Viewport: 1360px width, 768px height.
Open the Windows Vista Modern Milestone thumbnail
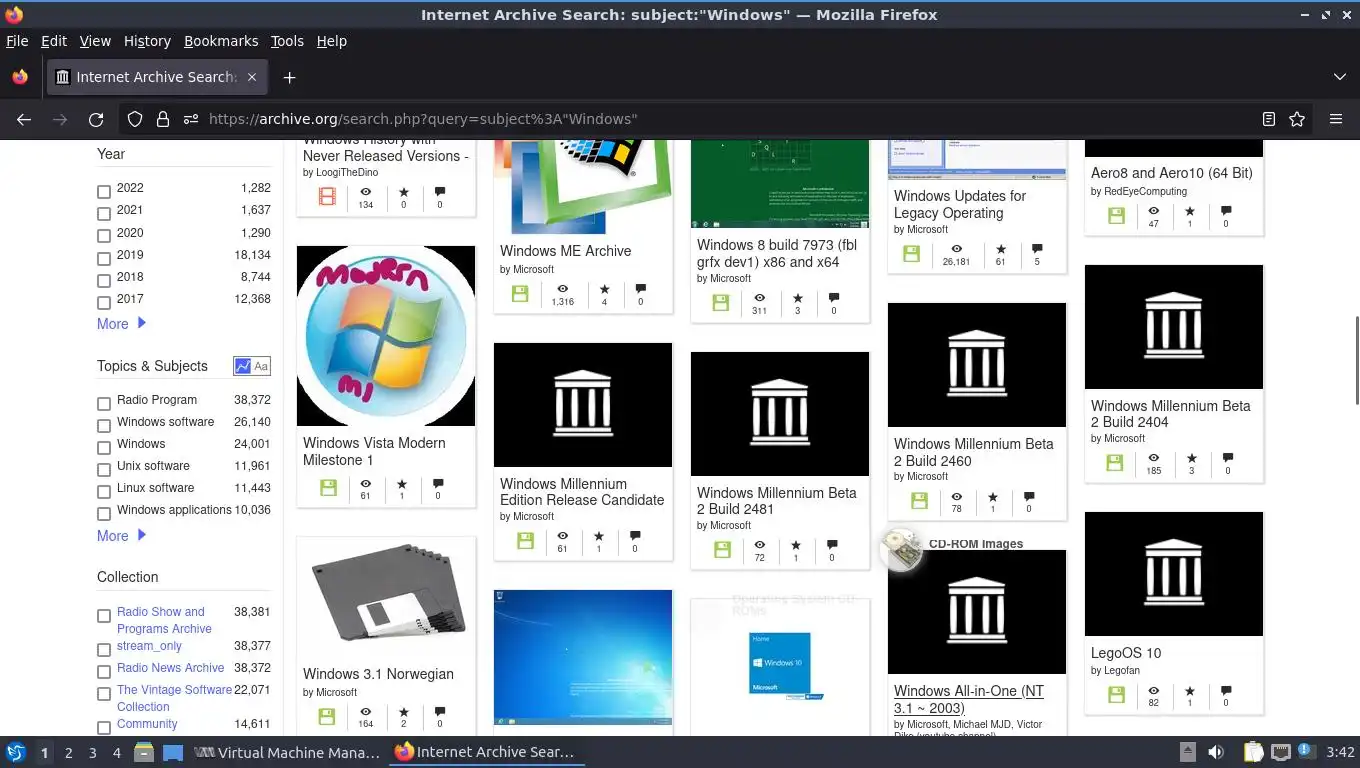(x=386, y=336)
